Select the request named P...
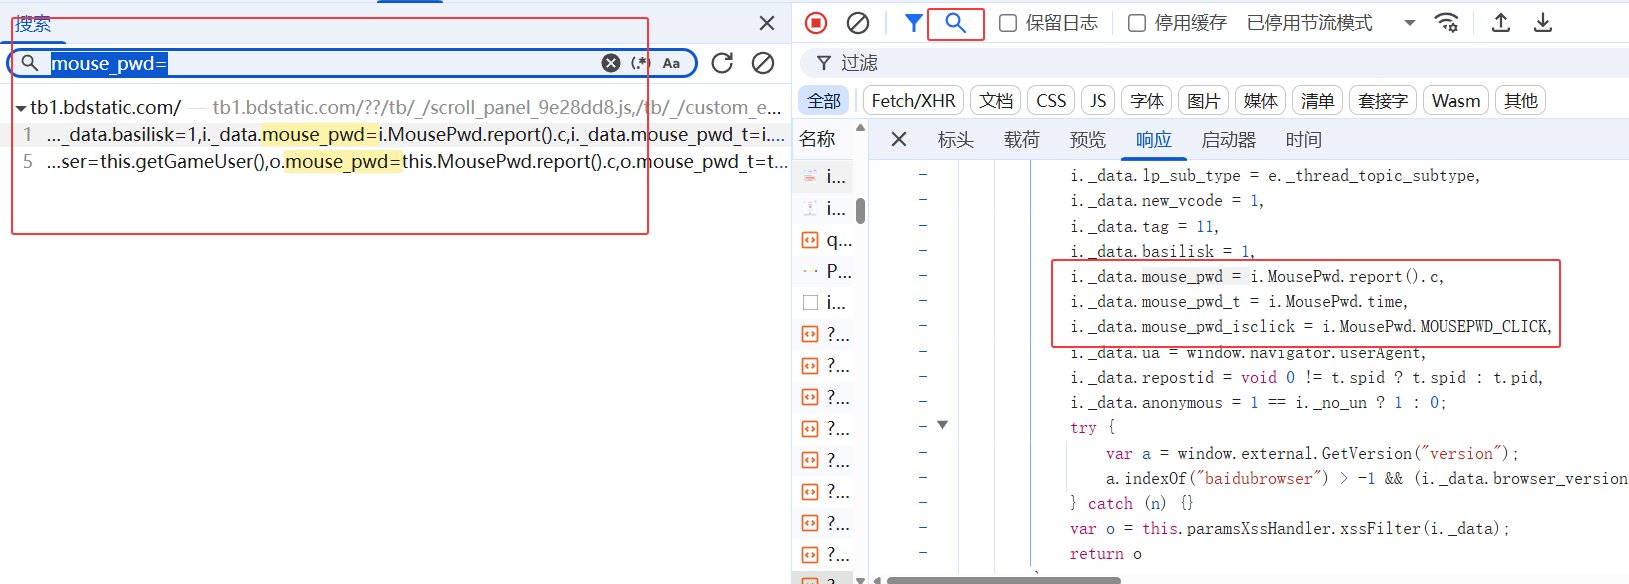Viewport: 1629px width, 584px height. click(826, 271)
